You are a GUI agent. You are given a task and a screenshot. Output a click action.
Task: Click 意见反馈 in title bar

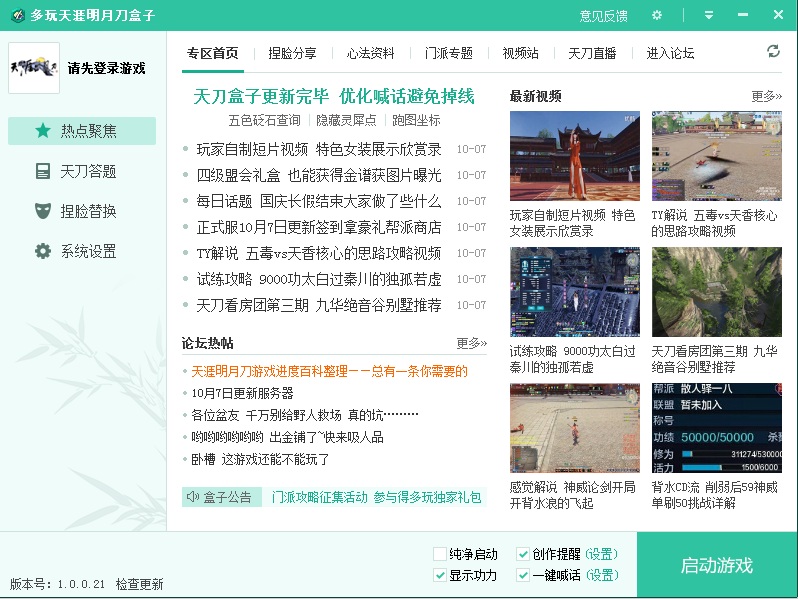[603, 16]
